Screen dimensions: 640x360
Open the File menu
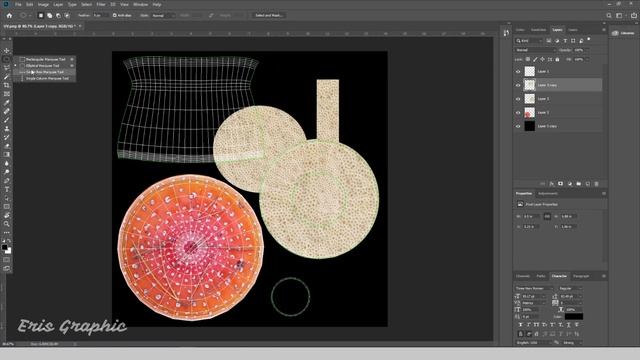(18, 4)
